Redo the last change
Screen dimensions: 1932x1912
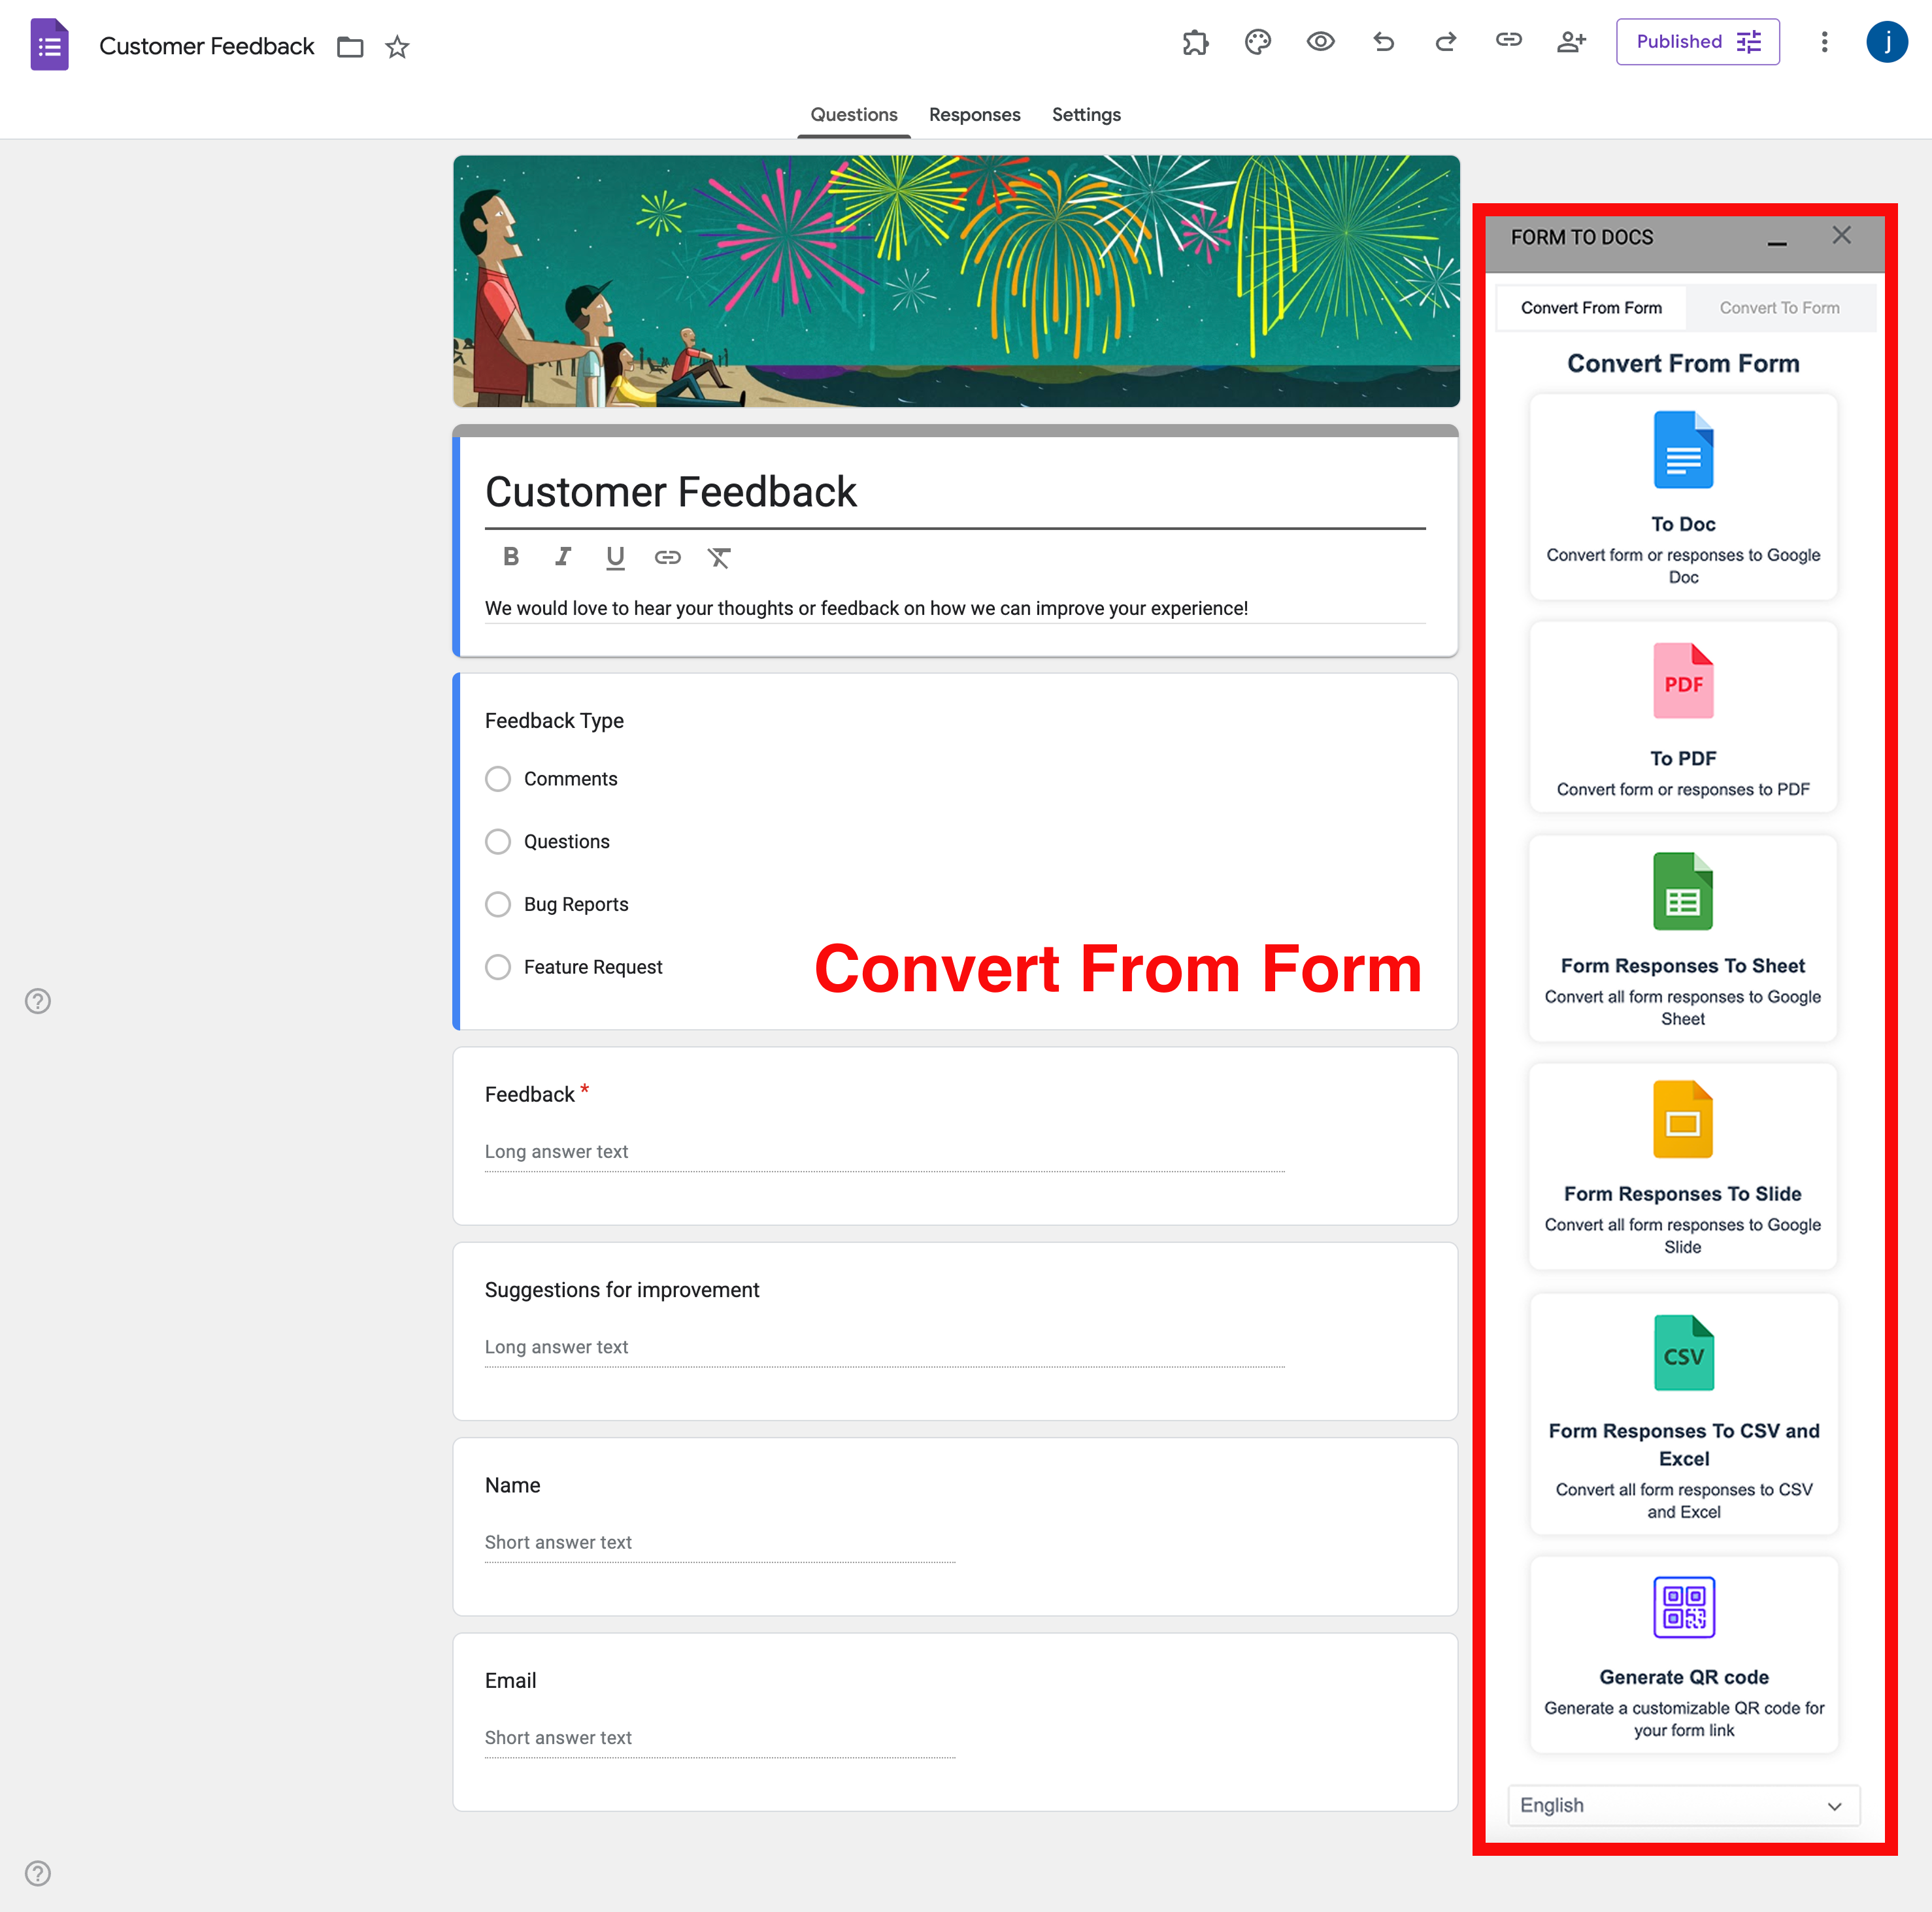coord(1445,42)
